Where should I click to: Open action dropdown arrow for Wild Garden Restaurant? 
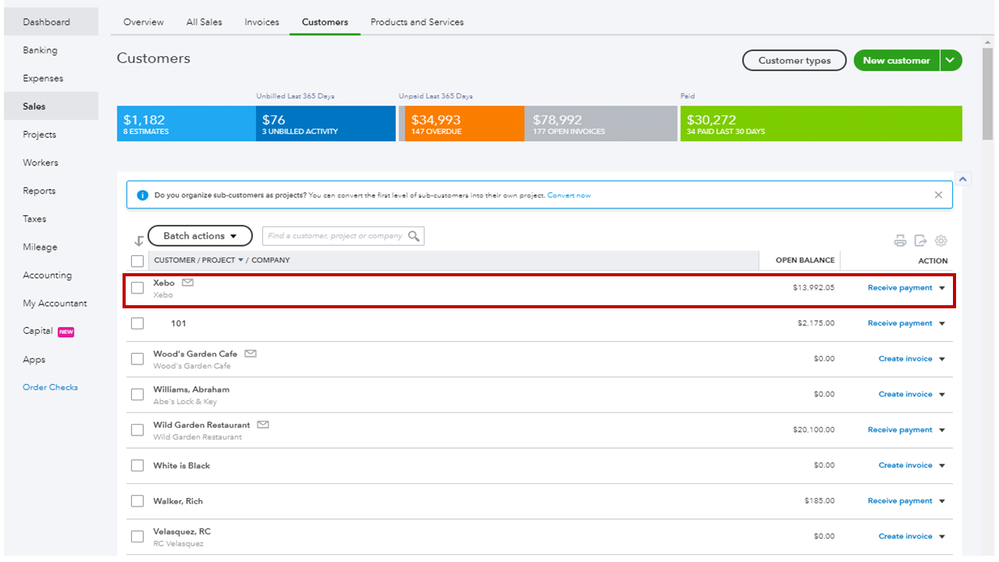click(942, 430)
